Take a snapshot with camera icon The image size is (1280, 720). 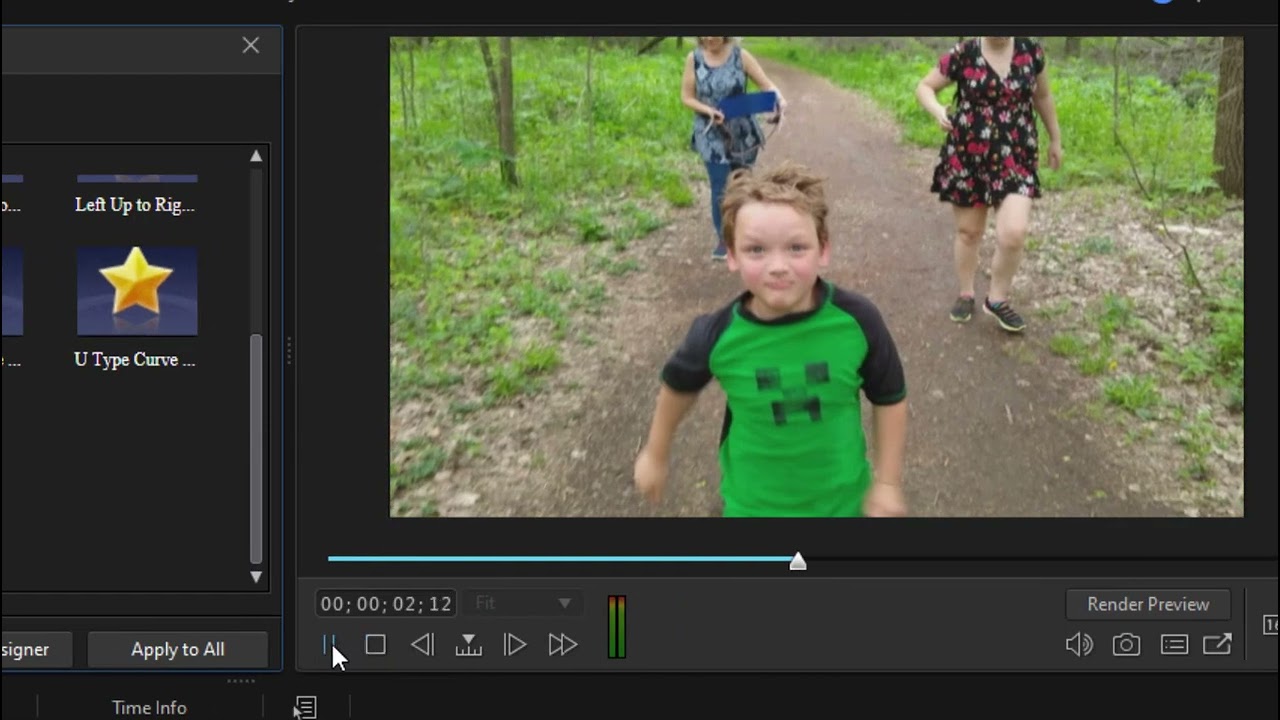tap(1126, 645)
